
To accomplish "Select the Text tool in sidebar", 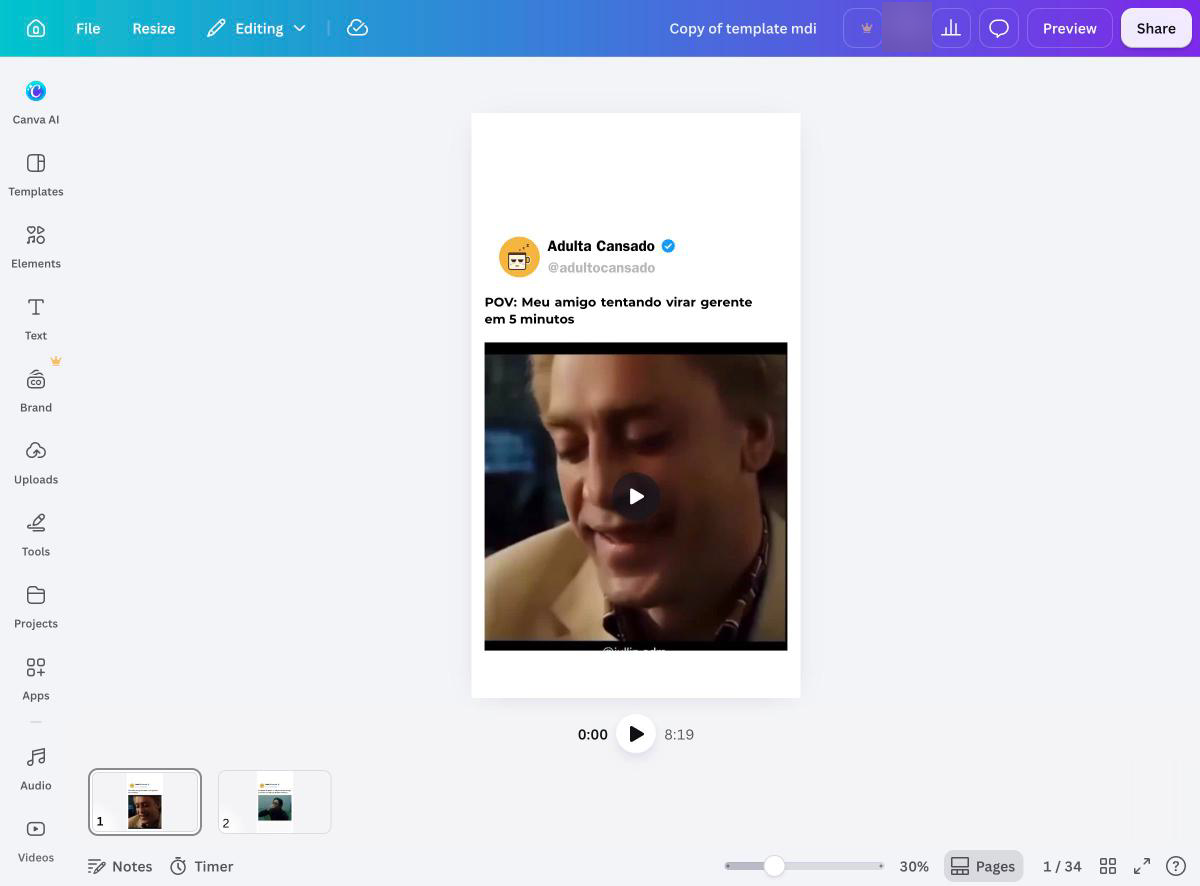I will (x=36, y=319).
